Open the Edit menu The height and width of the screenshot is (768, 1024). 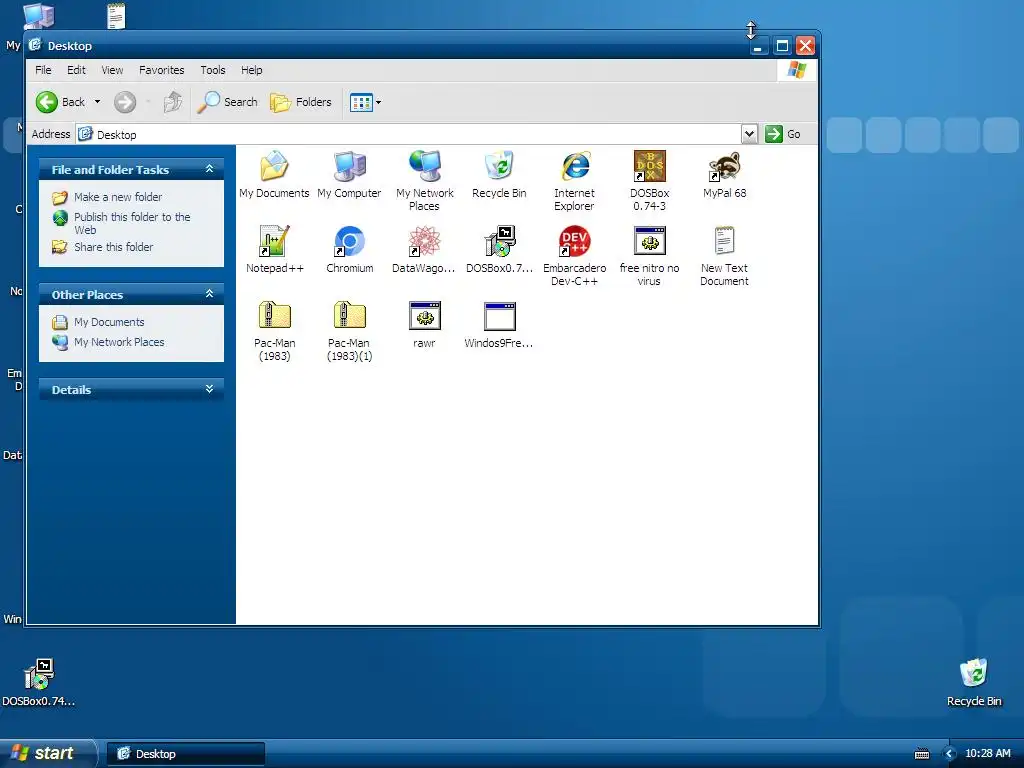(x=76, y=70)
